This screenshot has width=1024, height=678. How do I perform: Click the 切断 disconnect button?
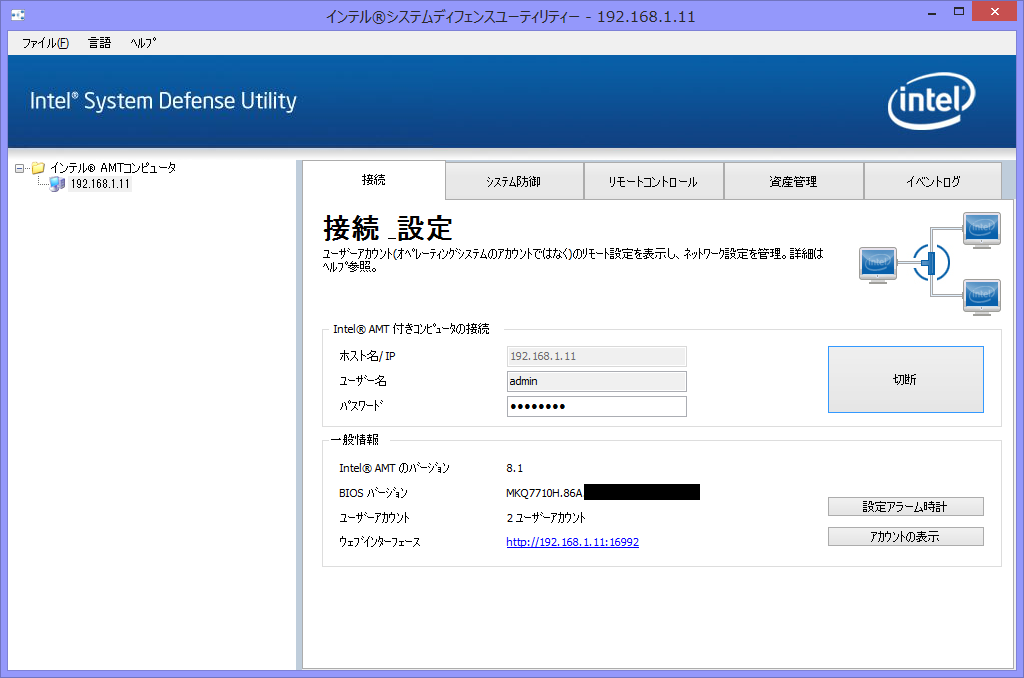click(x=905, y=379)
